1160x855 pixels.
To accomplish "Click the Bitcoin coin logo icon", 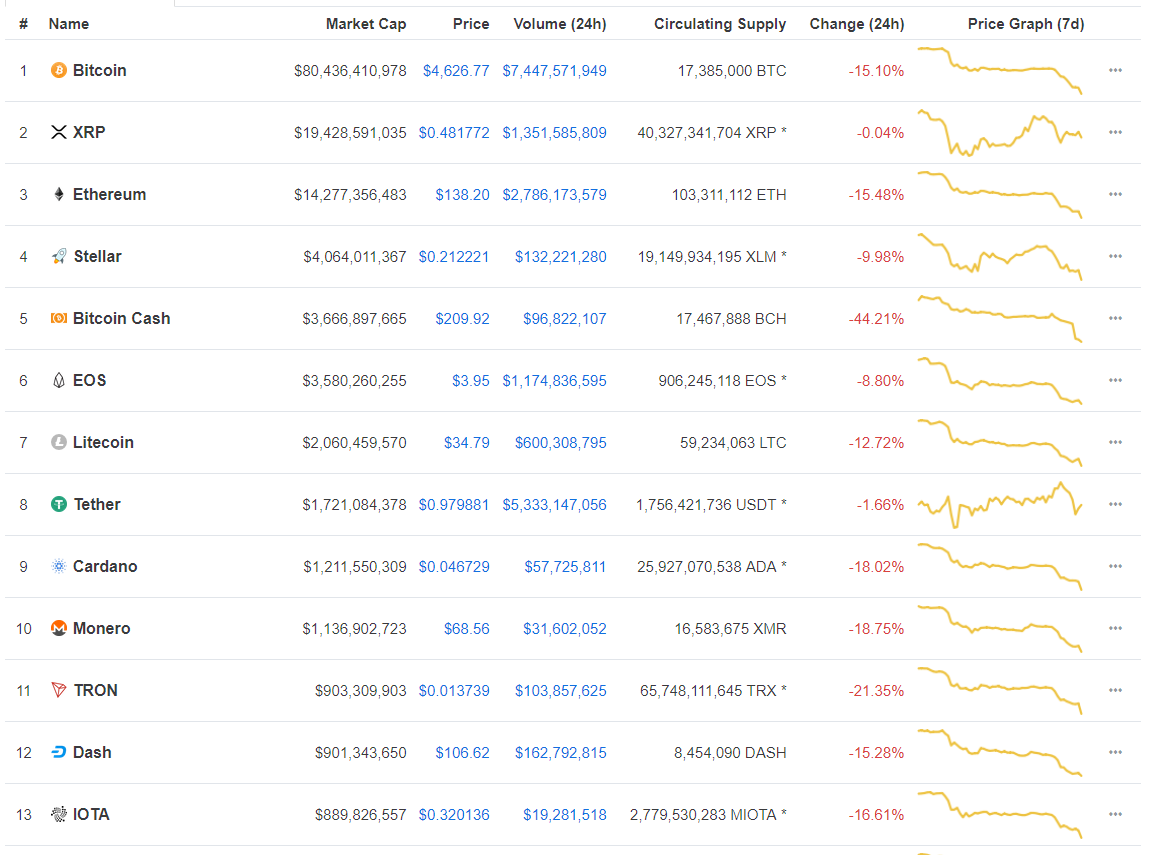I will click(59, 71).
